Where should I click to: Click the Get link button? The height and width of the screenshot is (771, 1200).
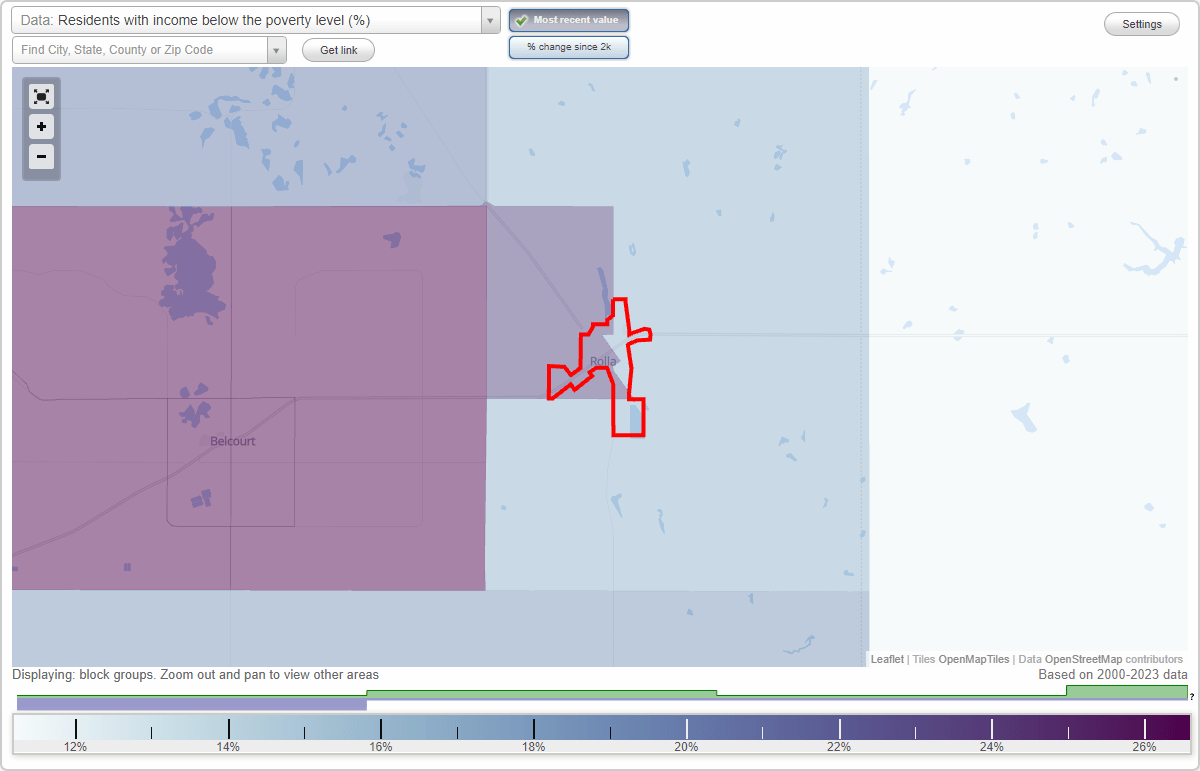pyautogui.click(x=338, y=49)
